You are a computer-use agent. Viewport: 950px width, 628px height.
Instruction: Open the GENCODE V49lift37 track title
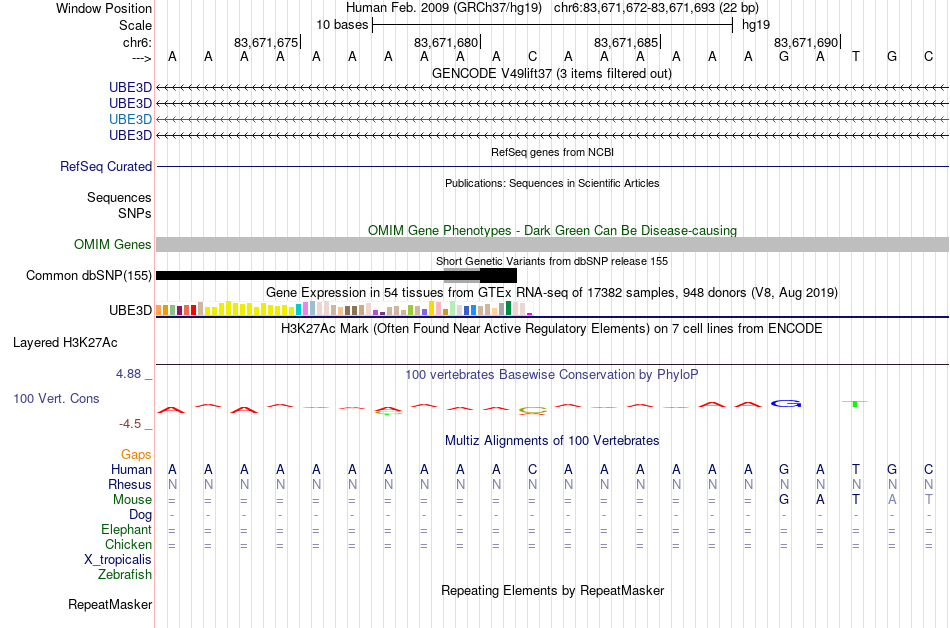[x=552, y=73]
